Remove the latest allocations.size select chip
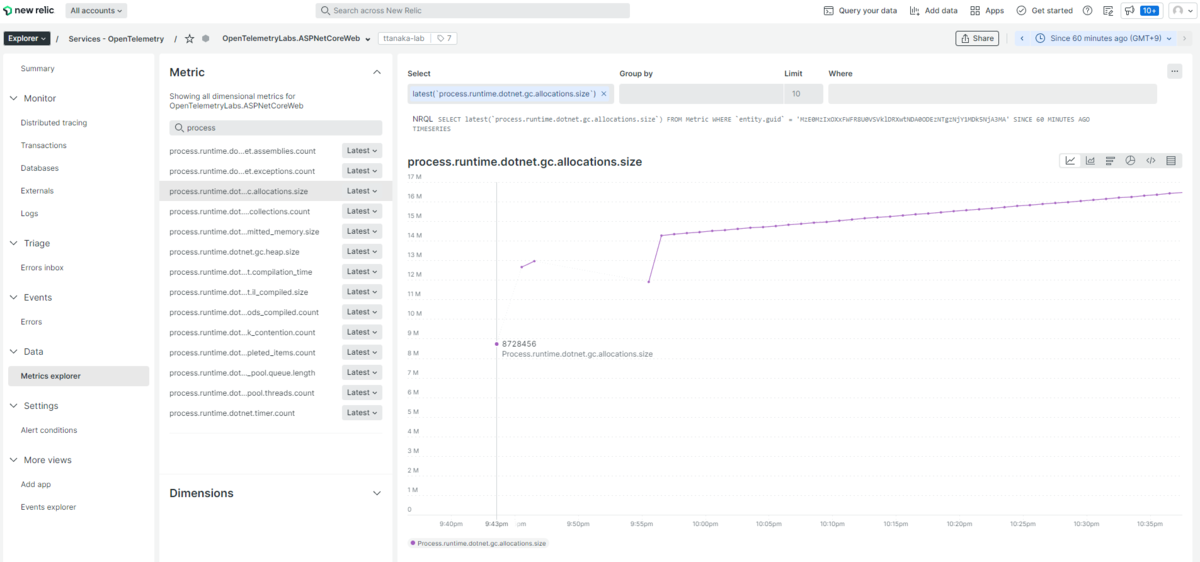The width and height of the screenshot is (1200, 562). (603, 93)
